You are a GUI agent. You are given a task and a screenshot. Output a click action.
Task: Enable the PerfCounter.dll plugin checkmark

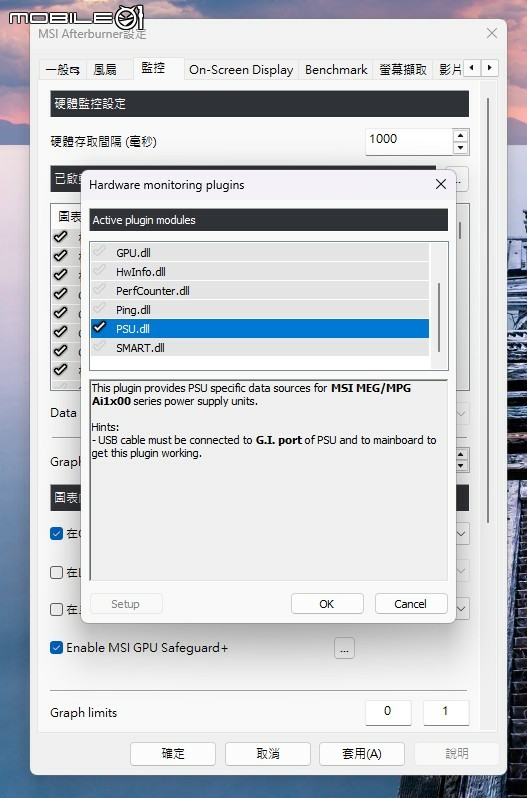pos(100,290)
